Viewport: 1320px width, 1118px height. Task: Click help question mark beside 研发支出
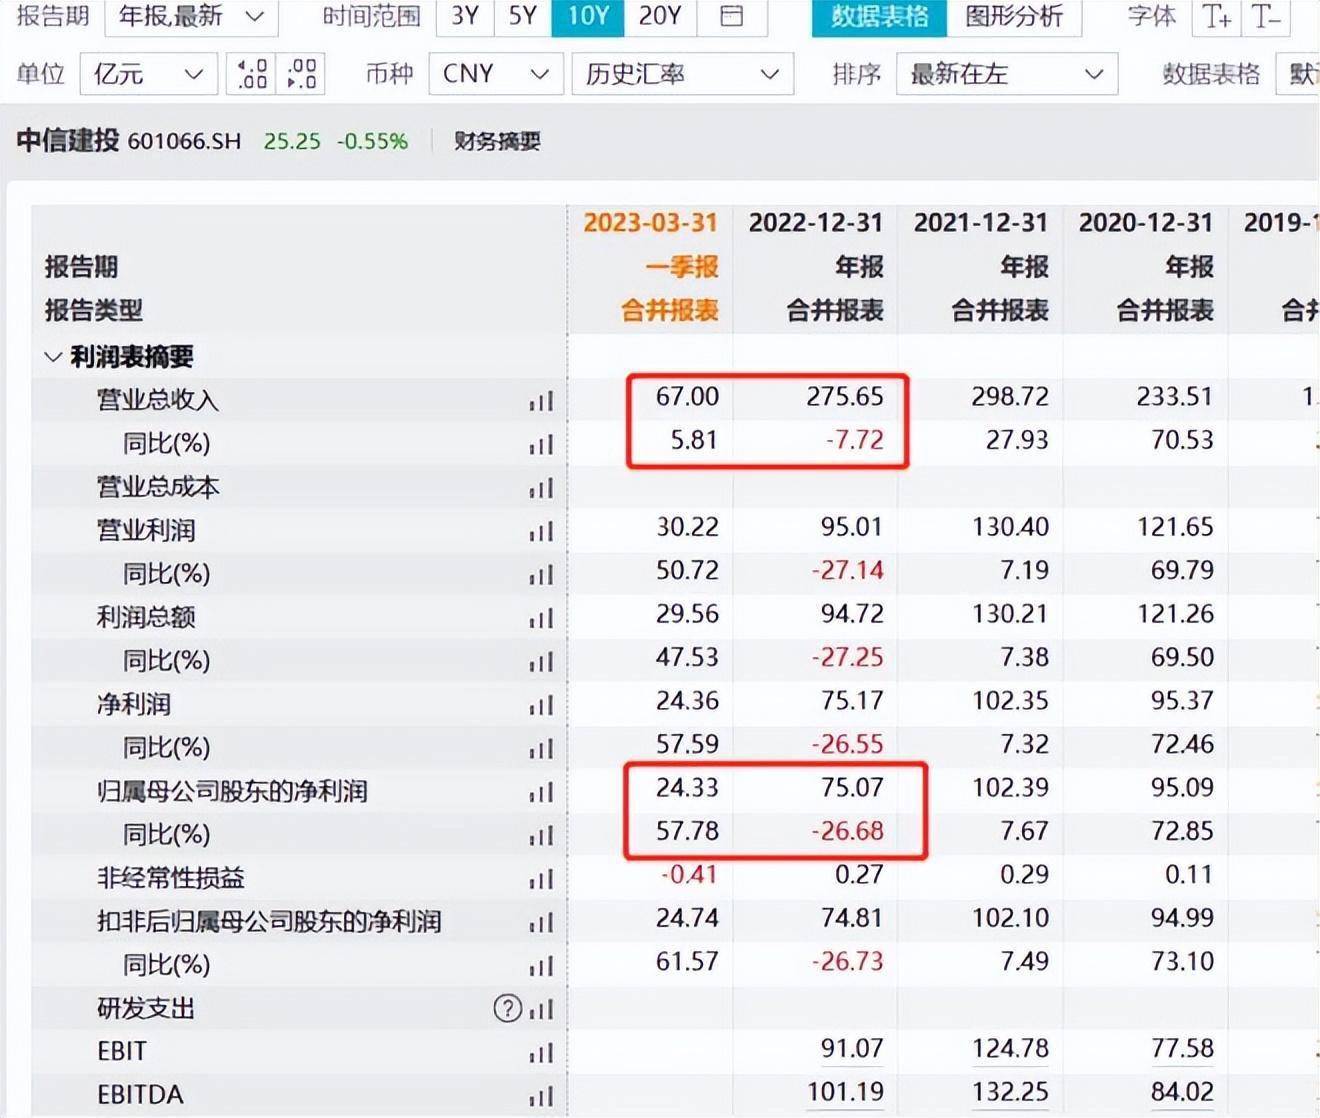(508, 1008)
